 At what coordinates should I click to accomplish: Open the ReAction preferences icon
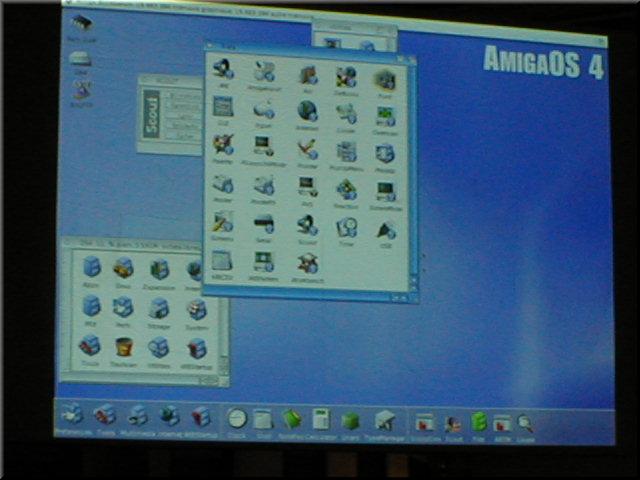[x=347, y=190]
